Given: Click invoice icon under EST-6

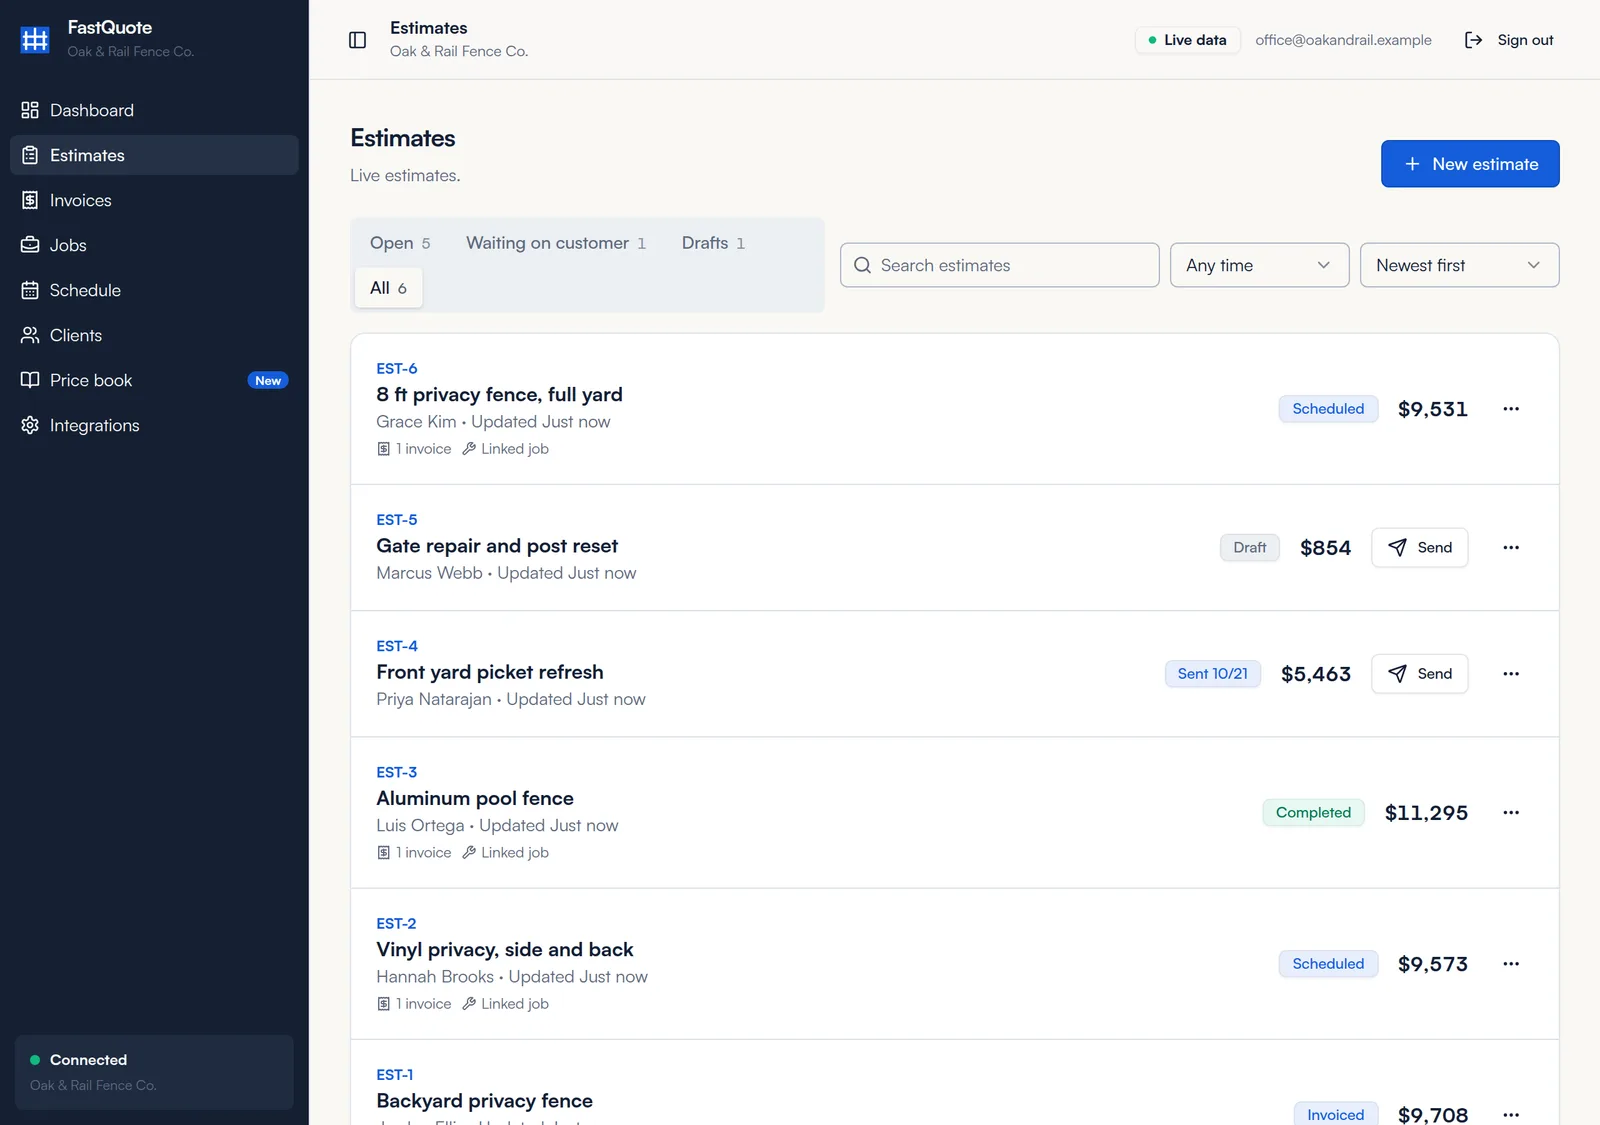Looking at the screenshot, I should tap(383, 449).
